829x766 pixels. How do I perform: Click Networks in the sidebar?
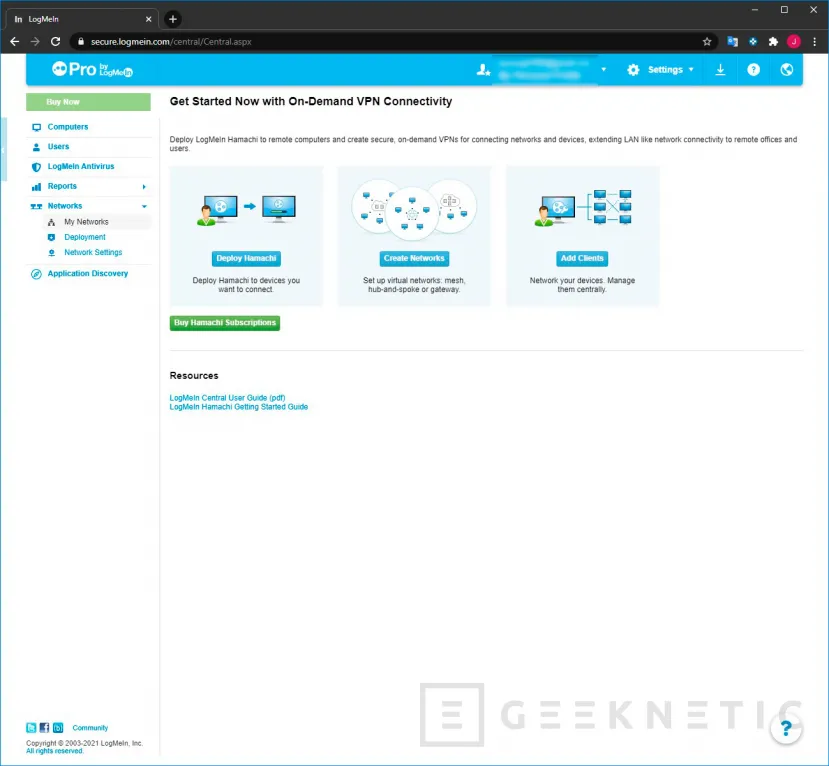coord(65,206)
